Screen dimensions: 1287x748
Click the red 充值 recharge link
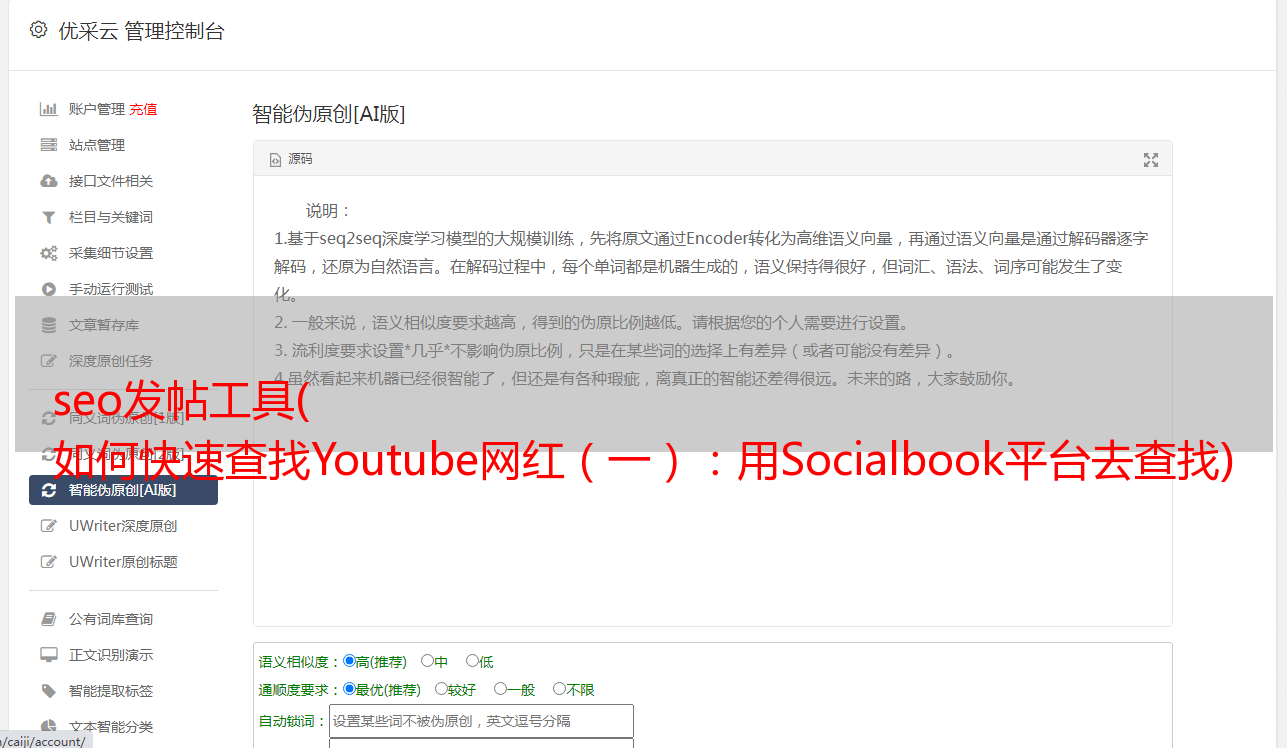(143, 109)
